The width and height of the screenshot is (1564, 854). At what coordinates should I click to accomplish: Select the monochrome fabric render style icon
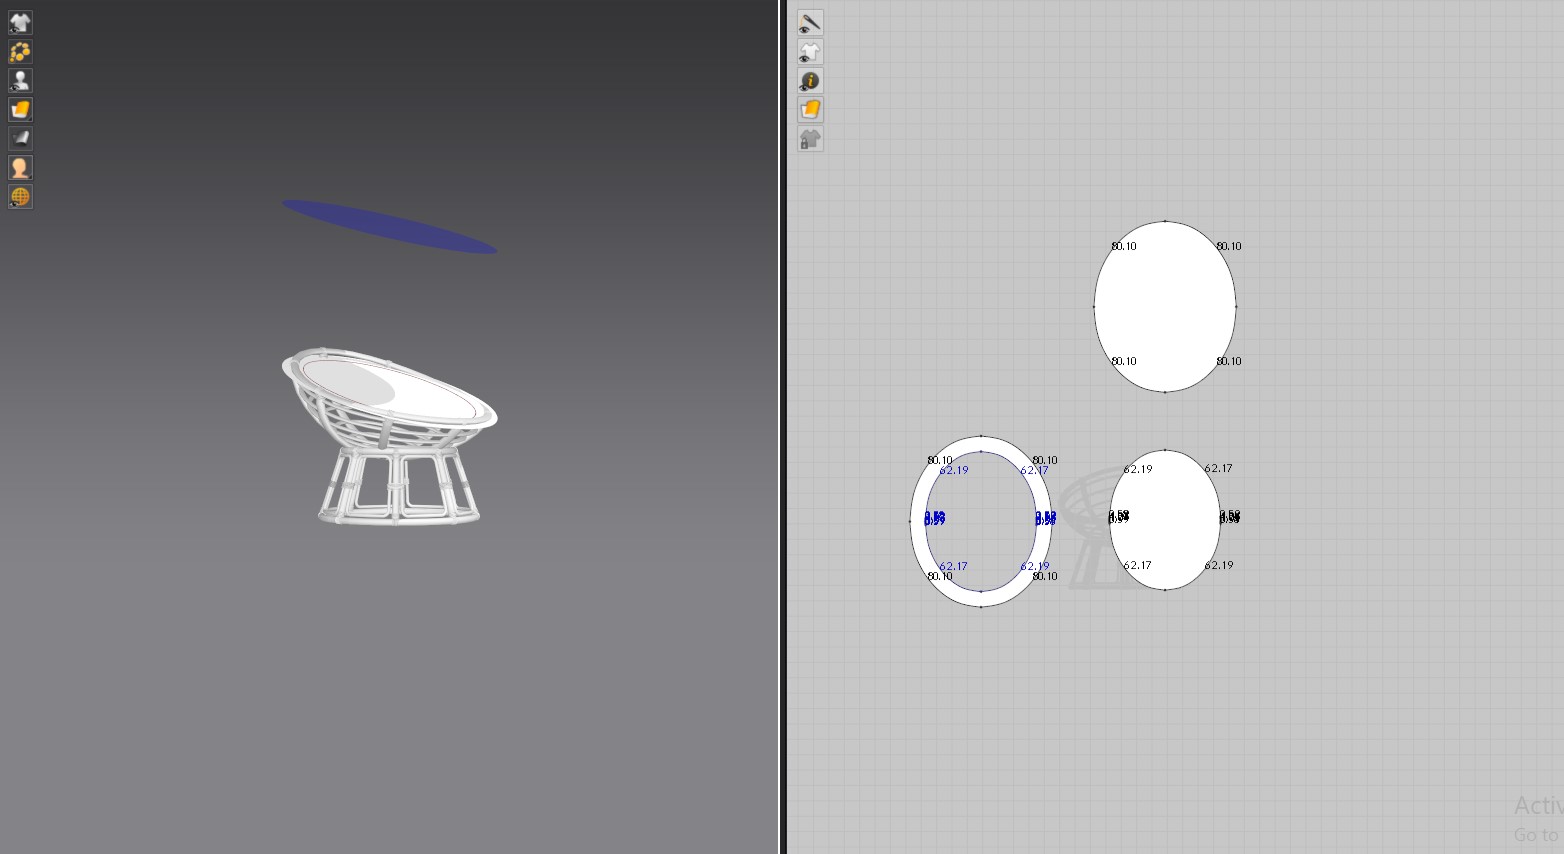tap(20, 138)
